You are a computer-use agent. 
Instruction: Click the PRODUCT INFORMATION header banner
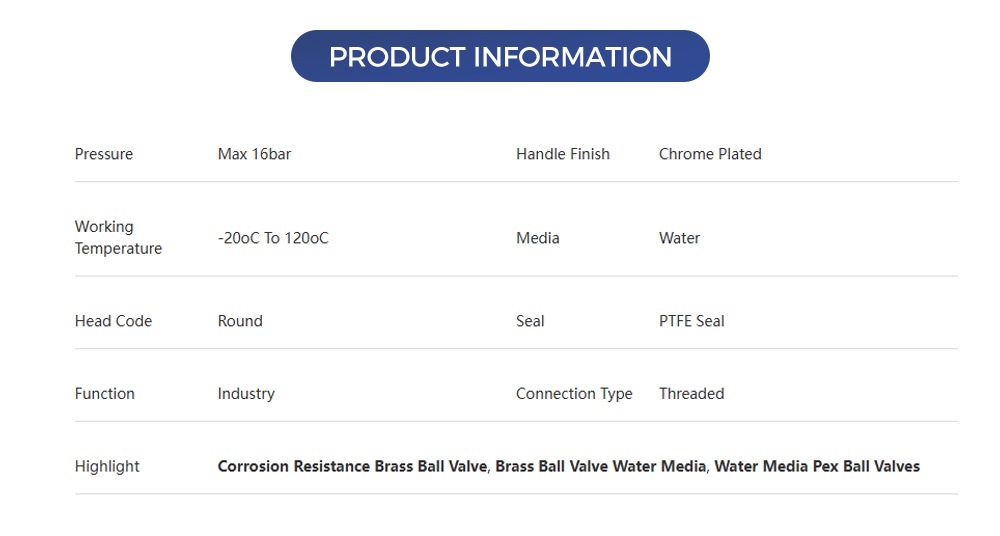500,56
